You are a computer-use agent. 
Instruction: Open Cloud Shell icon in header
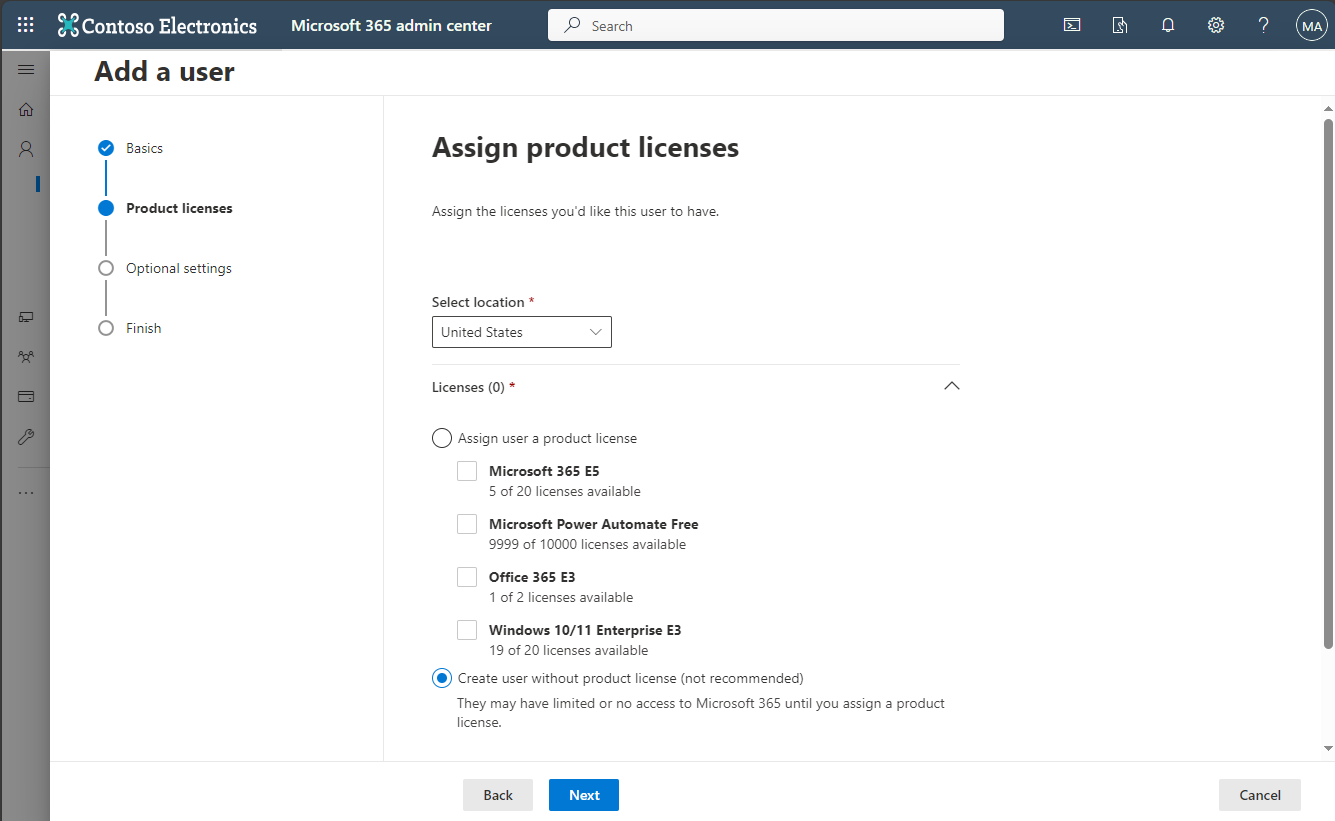click(x=1072, y=25)
